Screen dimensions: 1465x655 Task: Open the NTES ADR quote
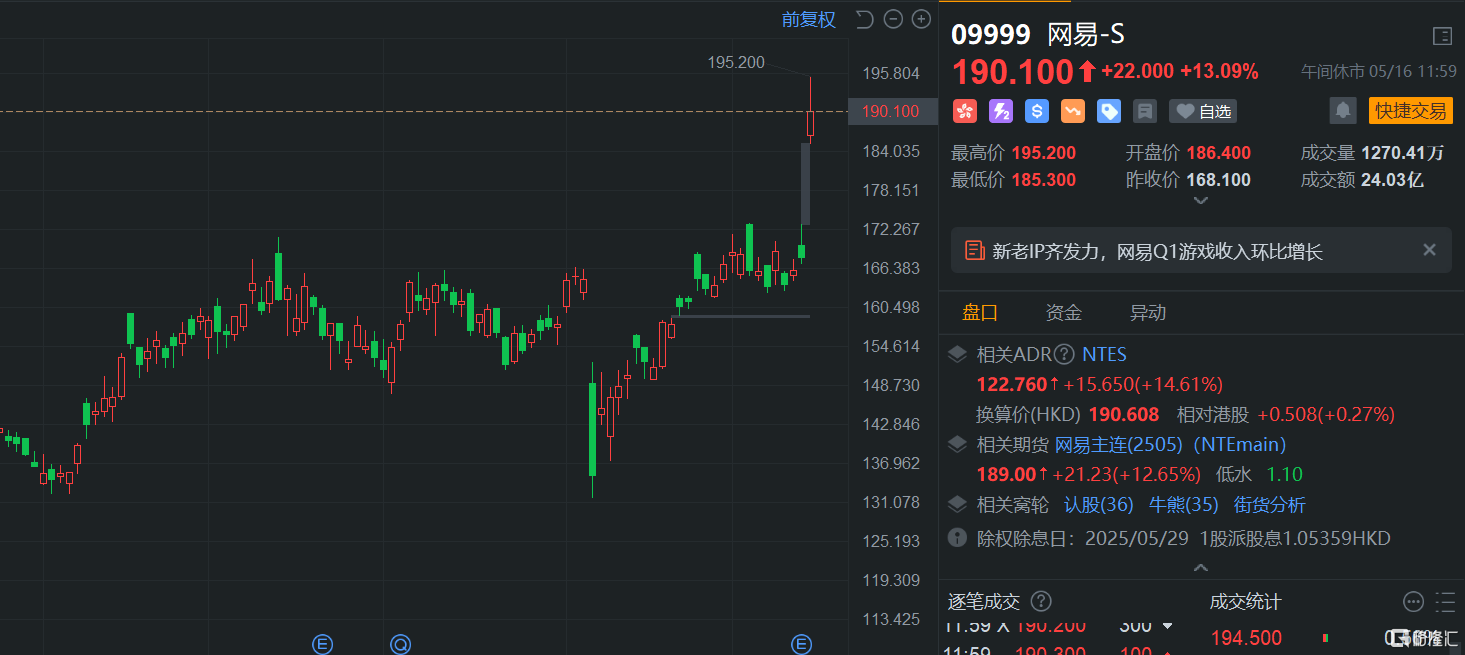(1104, 354)
